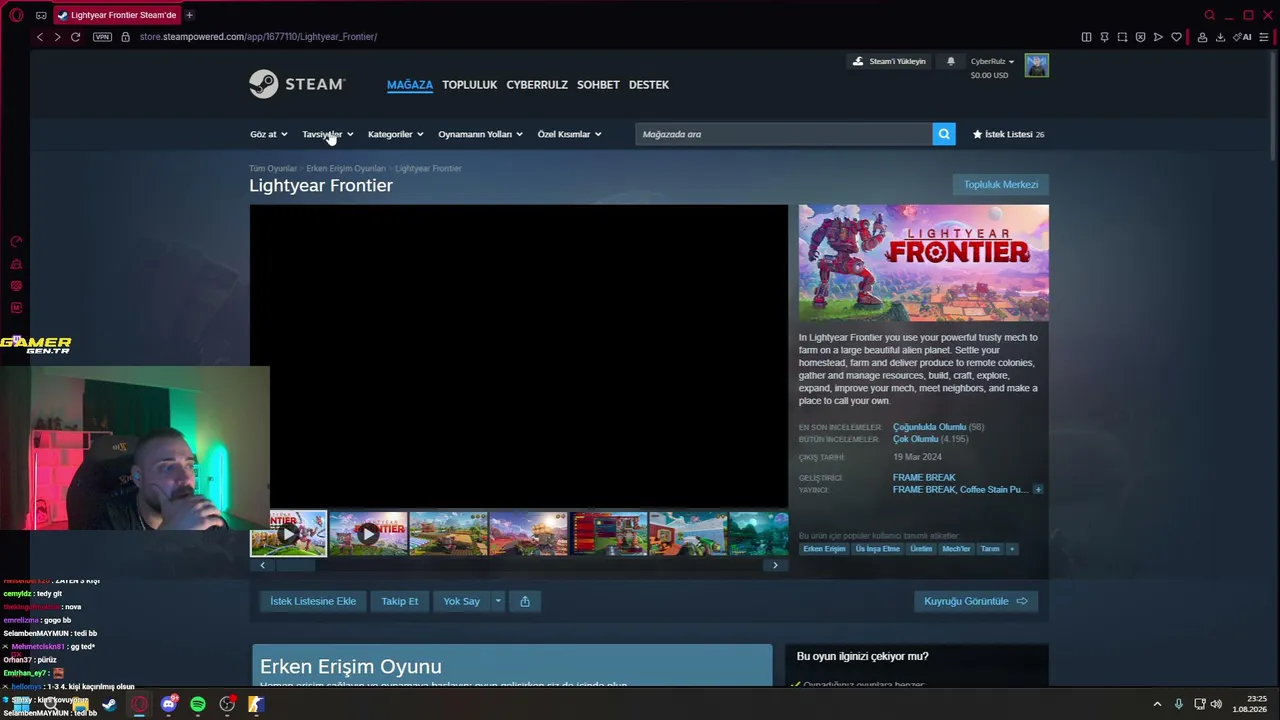
Task: Open the ad blocker shield icon
Action: pyautogui.click(x=1140, y=37)
